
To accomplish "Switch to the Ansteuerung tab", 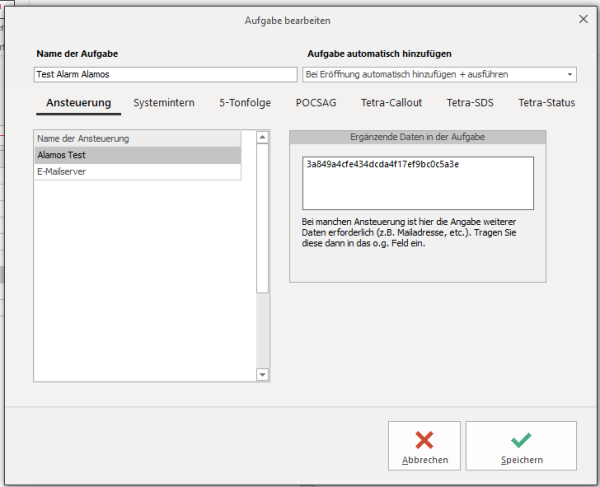I will pyautogui.click(x=78, y=102).
